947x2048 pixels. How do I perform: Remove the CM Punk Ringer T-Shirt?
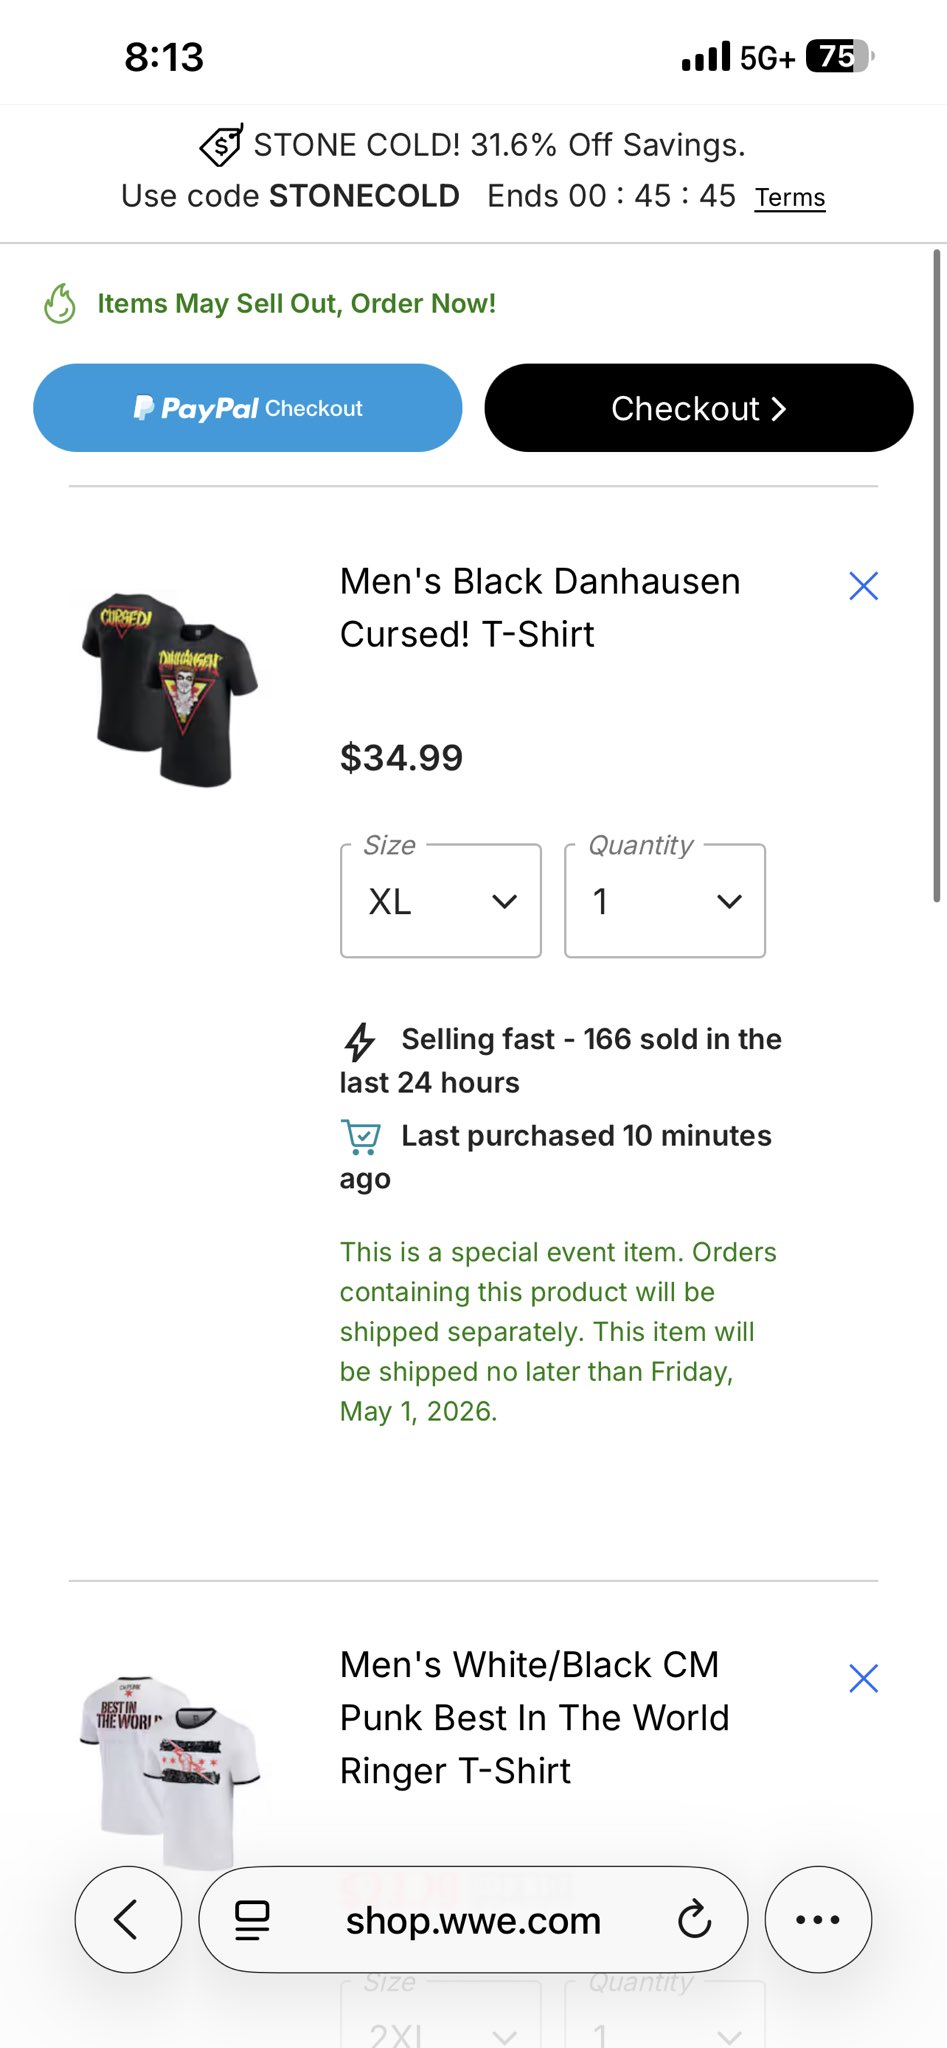point(863,1678)
